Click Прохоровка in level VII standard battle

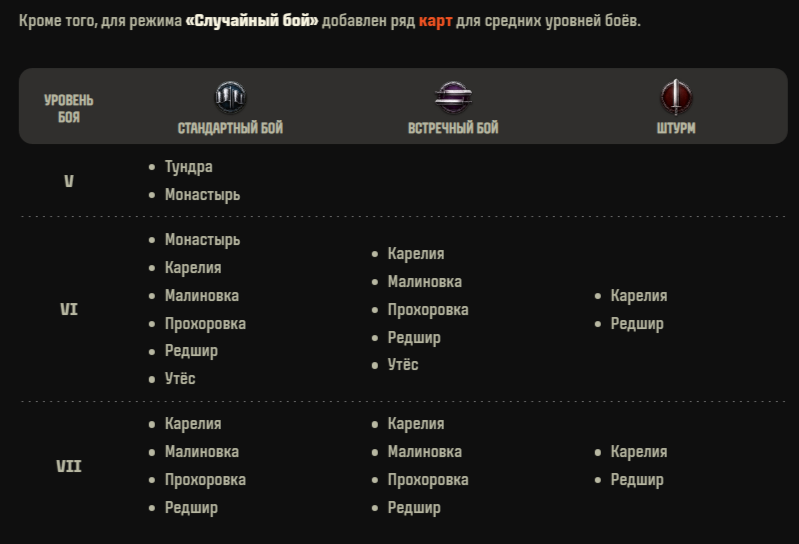click(205, 480)
